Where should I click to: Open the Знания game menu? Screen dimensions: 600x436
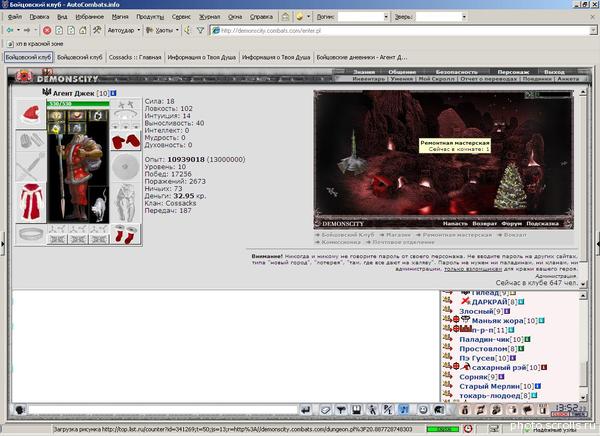[x=364, y=72]
